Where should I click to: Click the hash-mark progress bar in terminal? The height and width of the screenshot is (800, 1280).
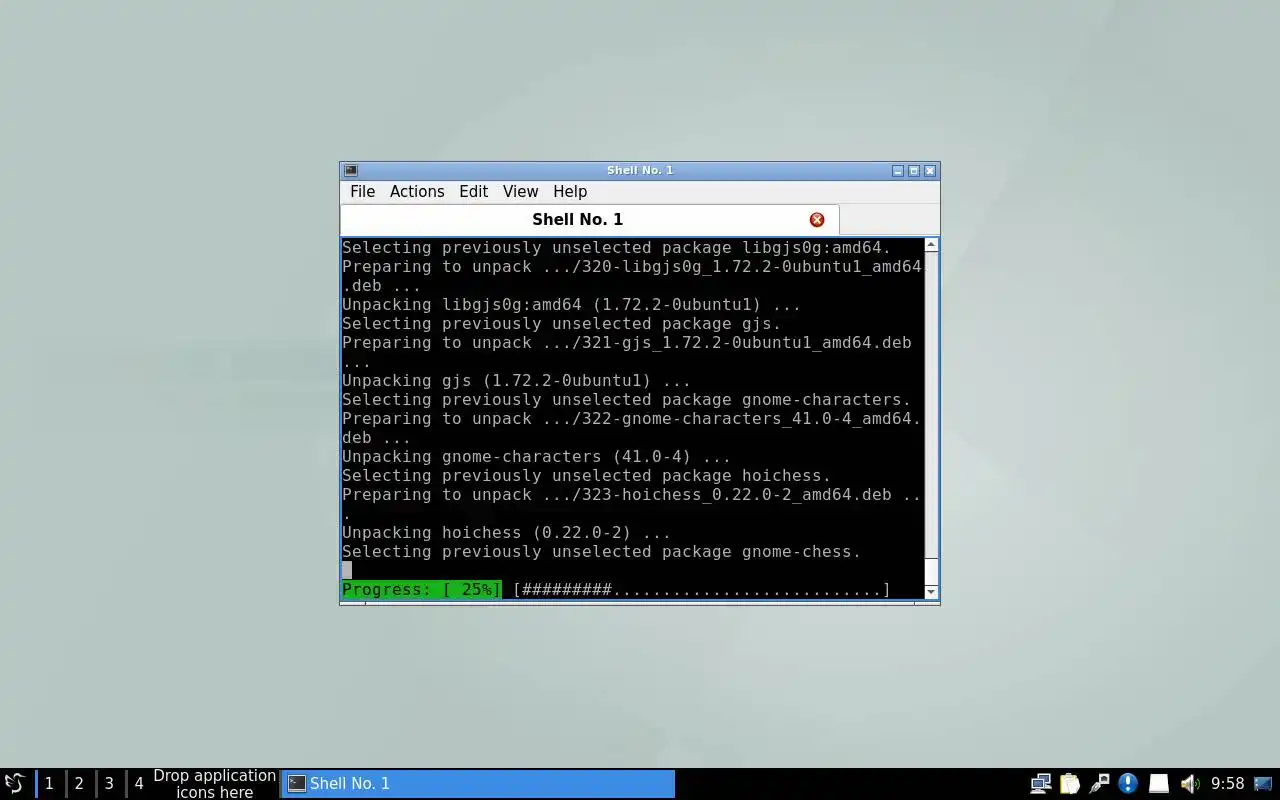(x=702, y=590)
